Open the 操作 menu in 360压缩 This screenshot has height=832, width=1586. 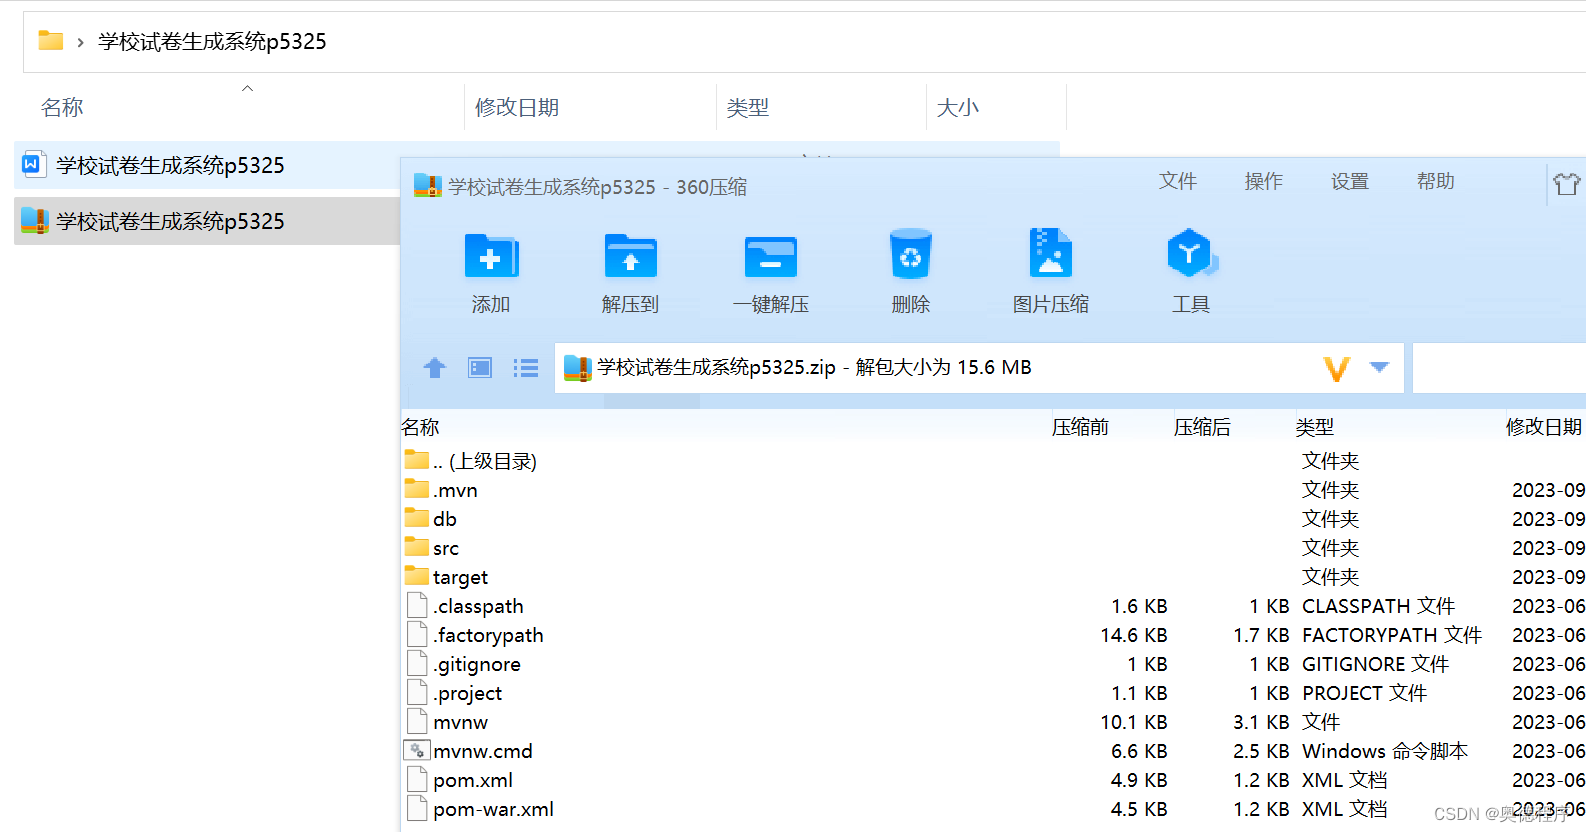(1264, 181)
